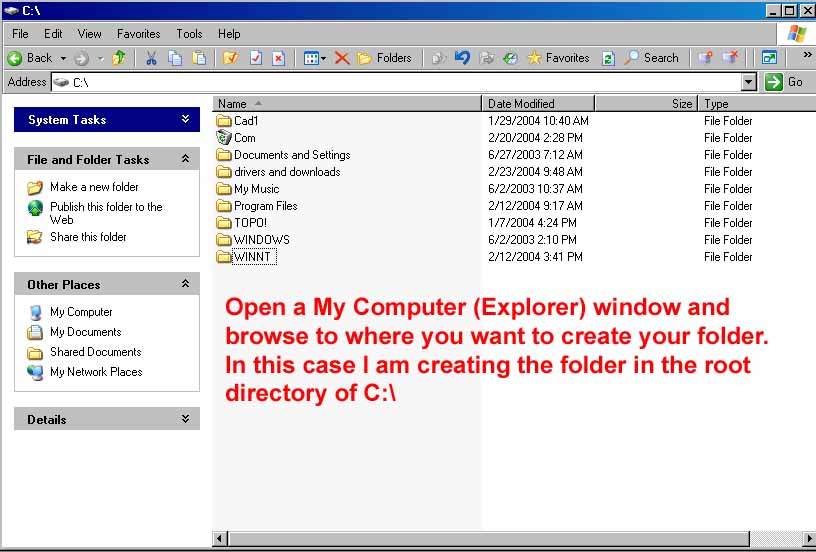Toggle the Folders pane button
This screenshot has height=552, width=816.
pyautogui.click(x=384, y=58)
